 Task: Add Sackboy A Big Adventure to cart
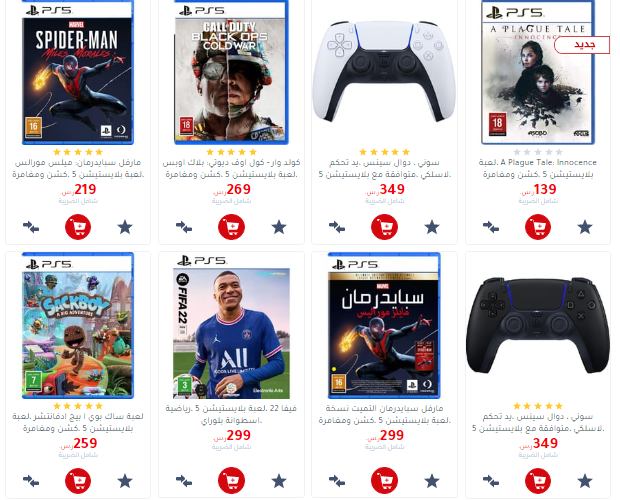78,481
